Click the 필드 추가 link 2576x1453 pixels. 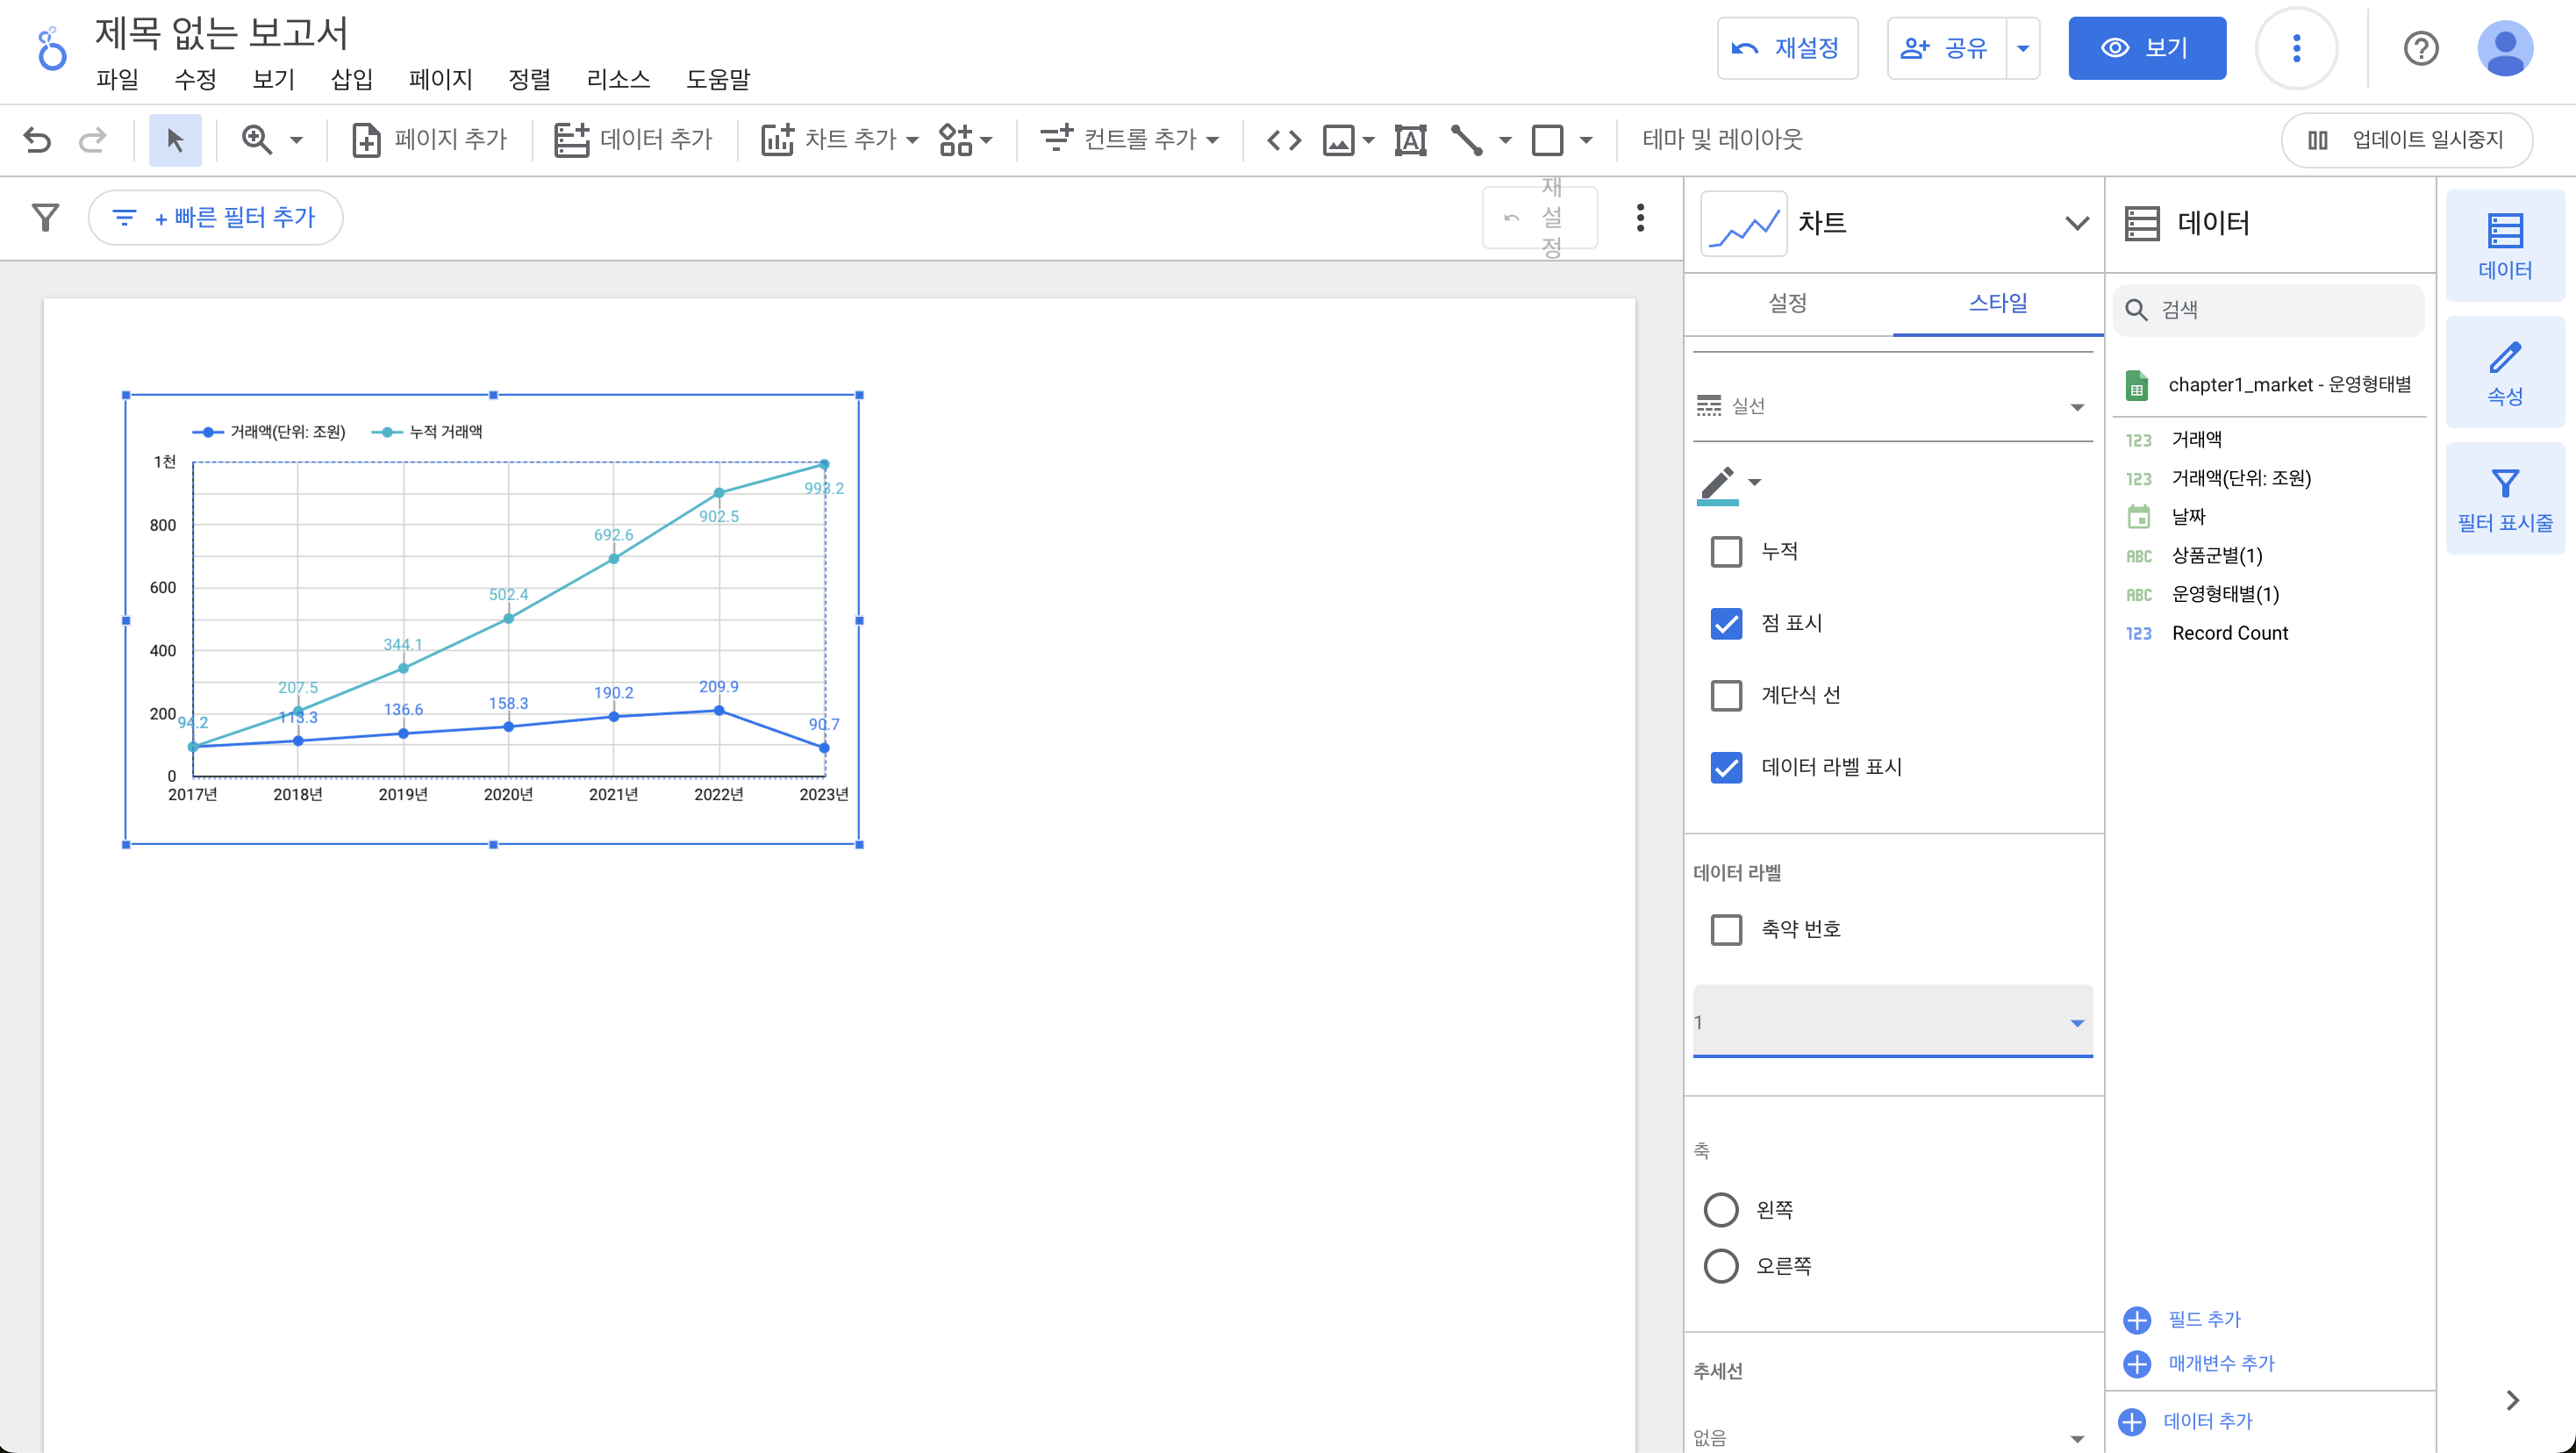click(x=2203, y=1319)
